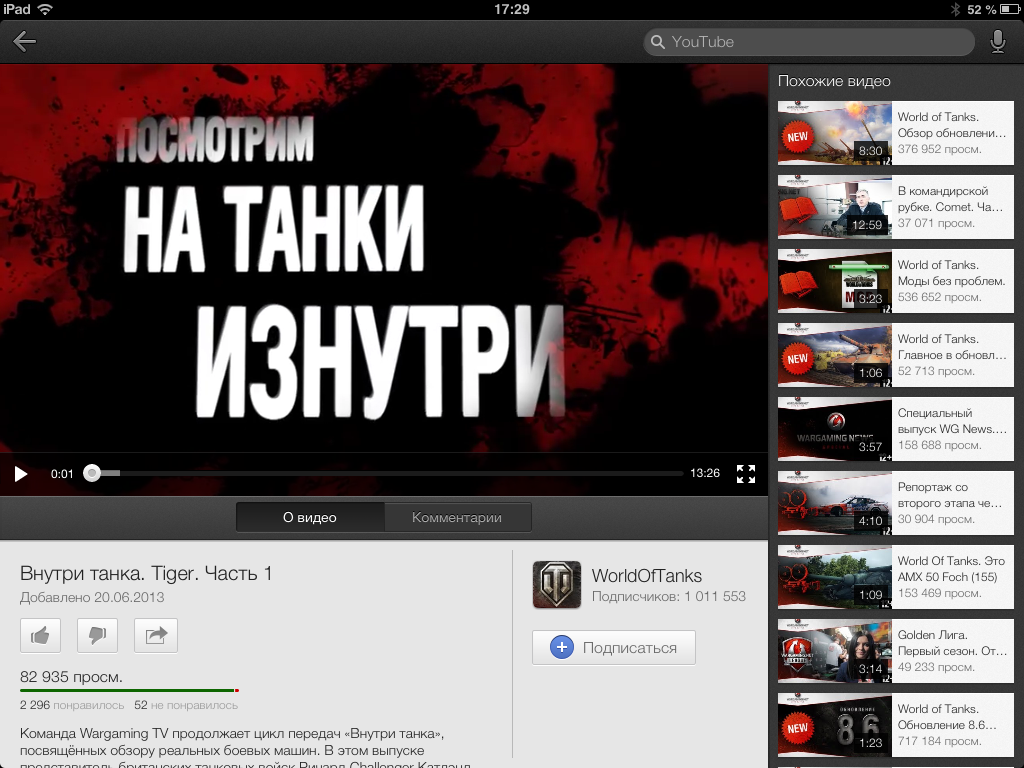Tap the microphone voice search icon

tap(997, 42)
